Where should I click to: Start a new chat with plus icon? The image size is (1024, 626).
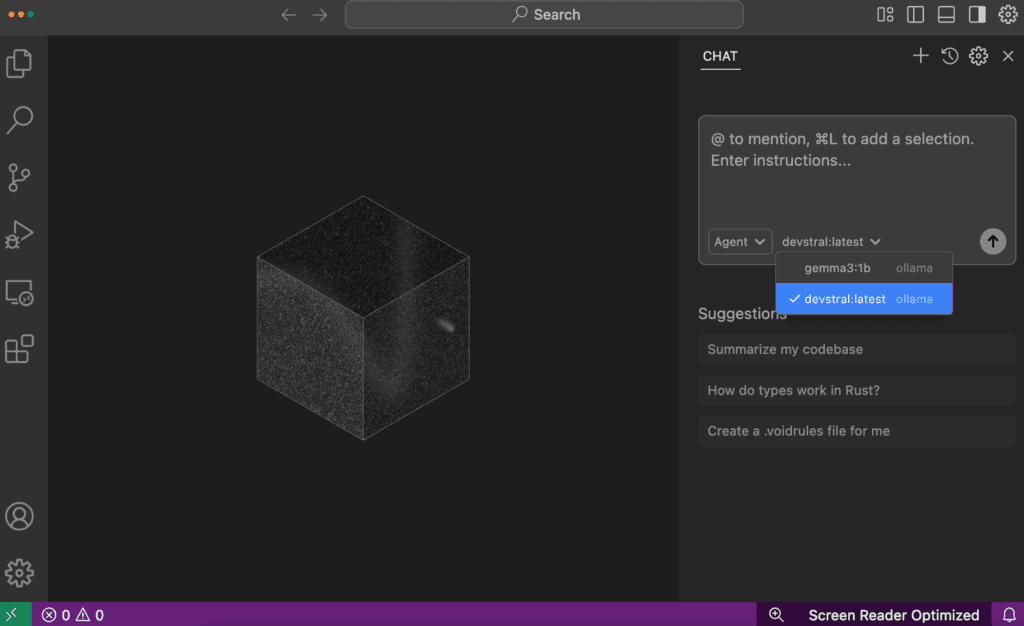click(x=920, y=55)
